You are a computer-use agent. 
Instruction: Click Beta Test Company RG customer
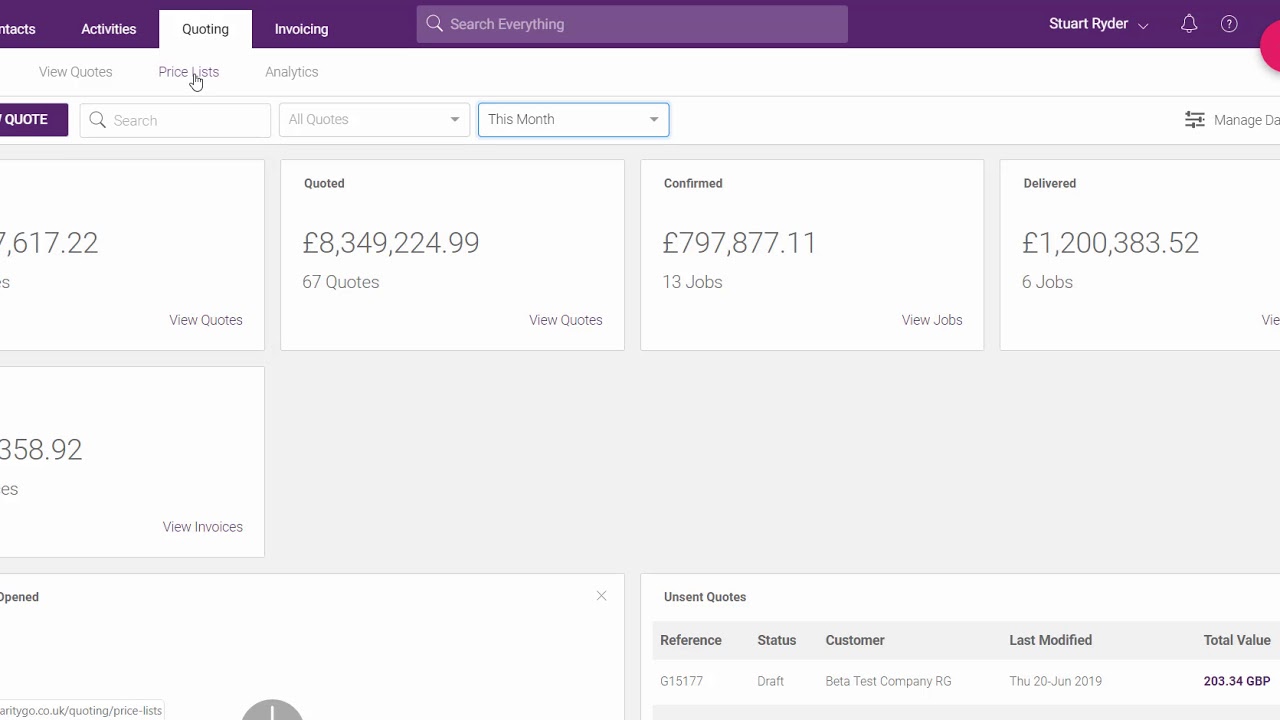(x=888, y=681)
